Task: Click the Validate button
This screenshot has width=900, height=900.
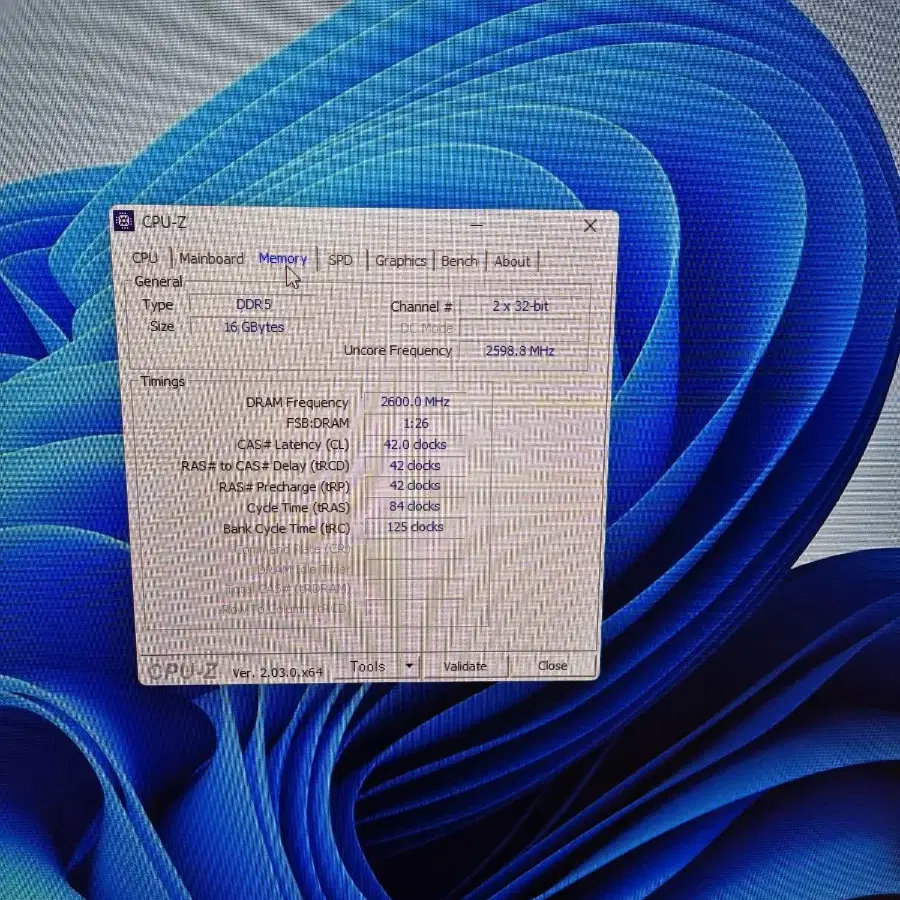Action: pos(465,666)
